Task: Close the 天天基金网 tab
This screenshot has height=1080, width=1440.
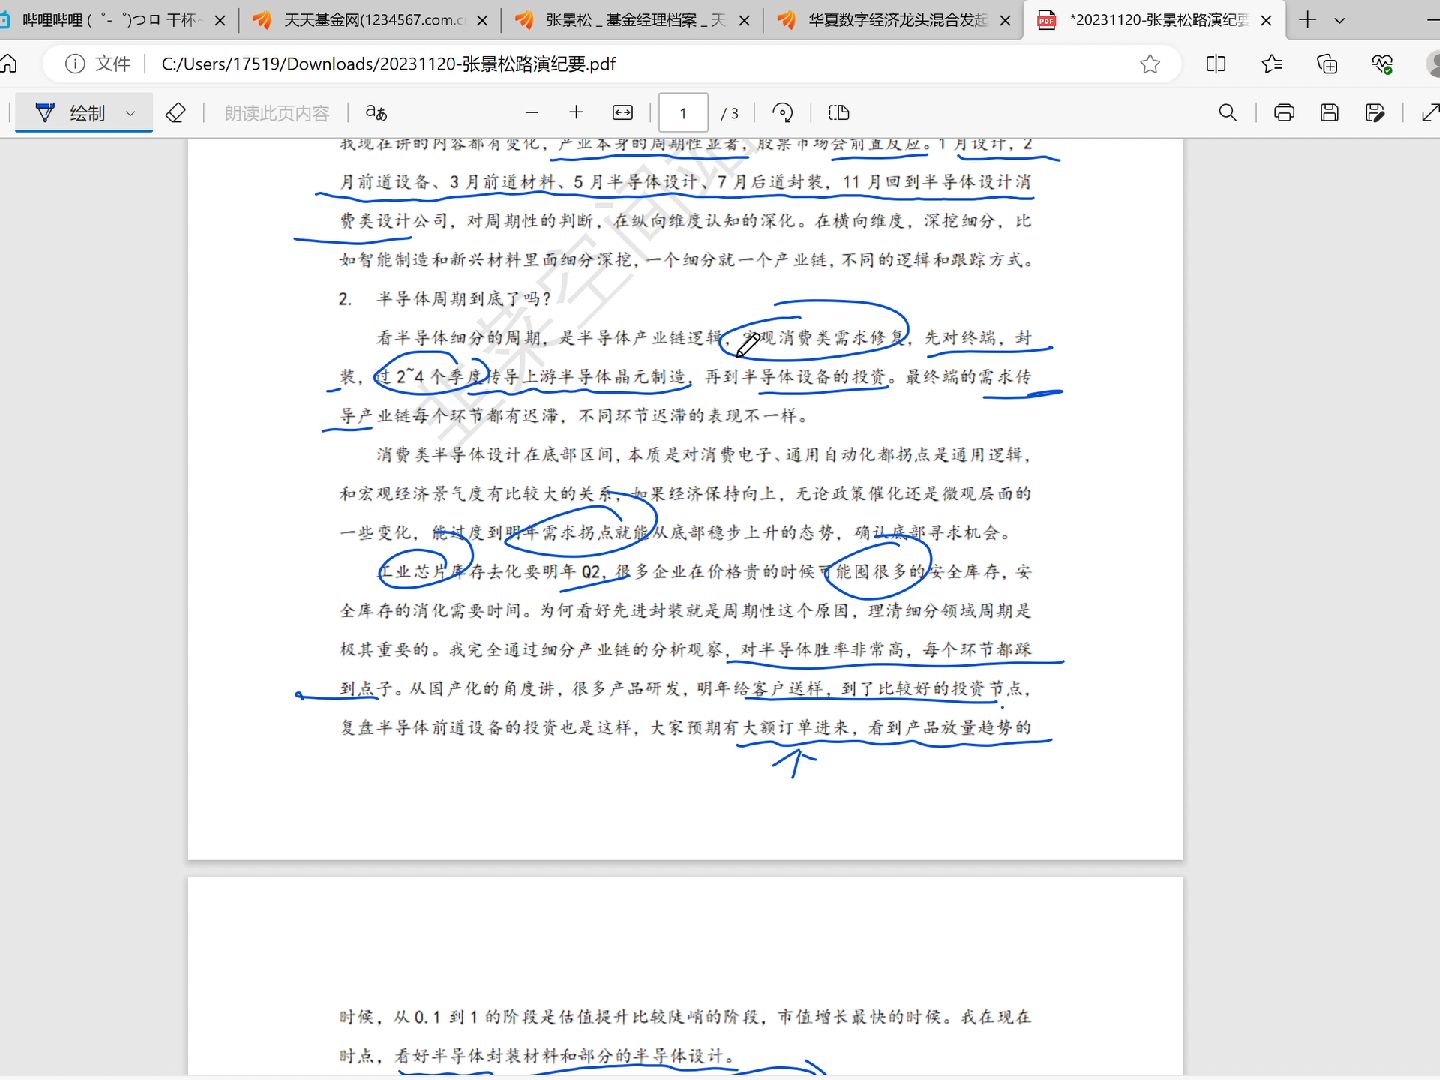Action: (482, 20)
